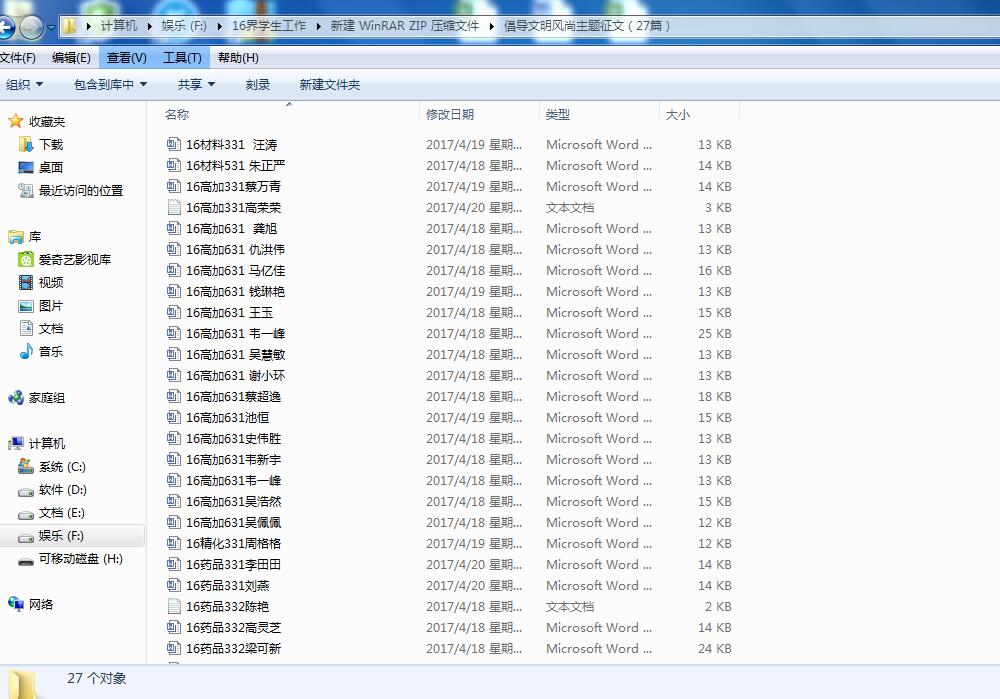Open the Tools (工具) menu
Viewport: 1000px width, 699px height.
click(182, 58)
